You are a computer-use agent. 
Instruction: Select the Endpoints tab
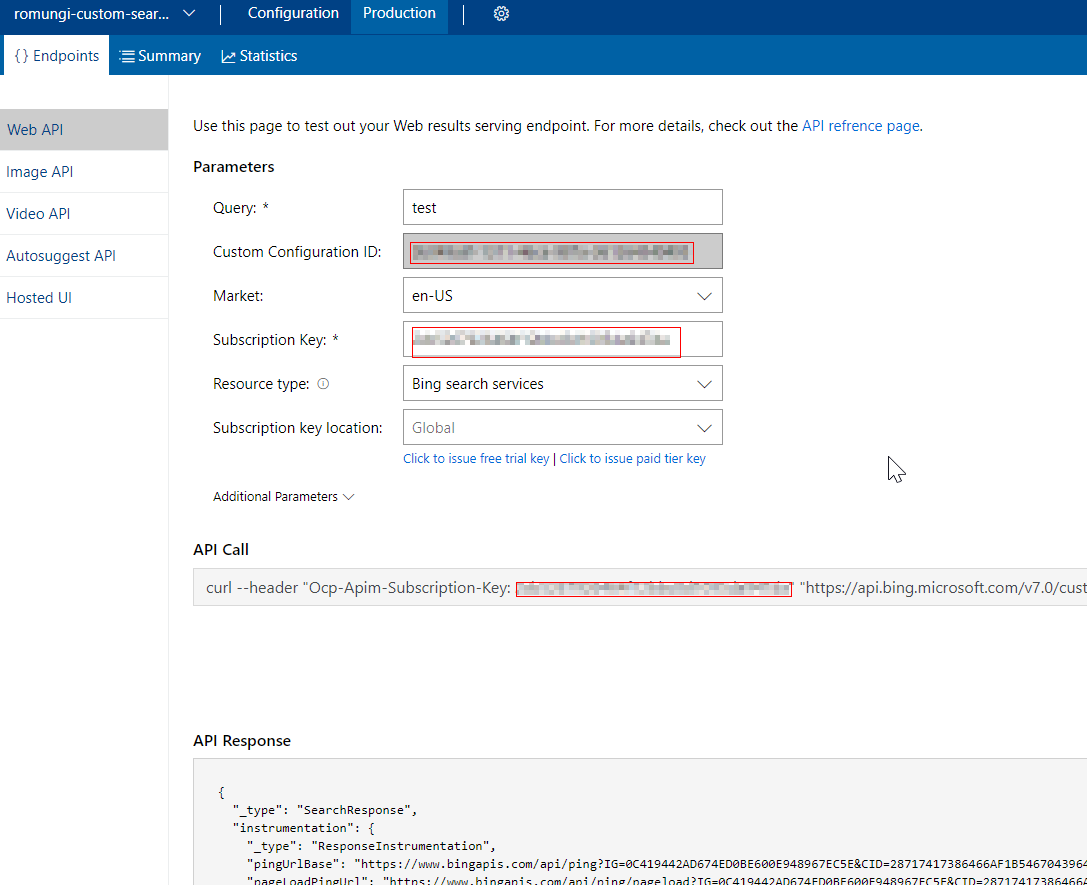[x=57, y=55]
